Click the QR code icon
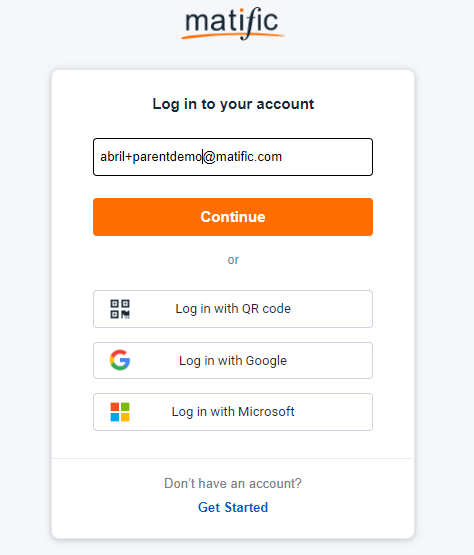Image resolution: width=474 pixels, height=555 pixels. click(120, 309)
